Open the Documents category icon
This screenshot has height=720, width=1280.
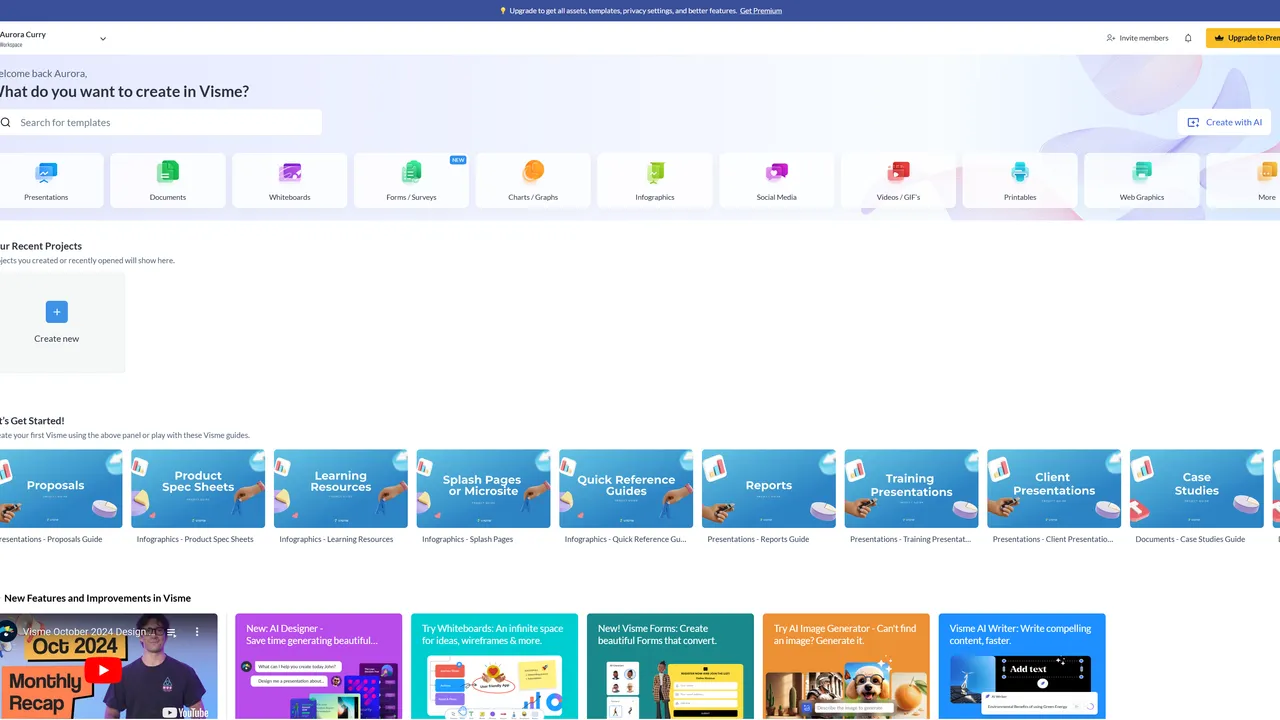click(x=168, y=172)
